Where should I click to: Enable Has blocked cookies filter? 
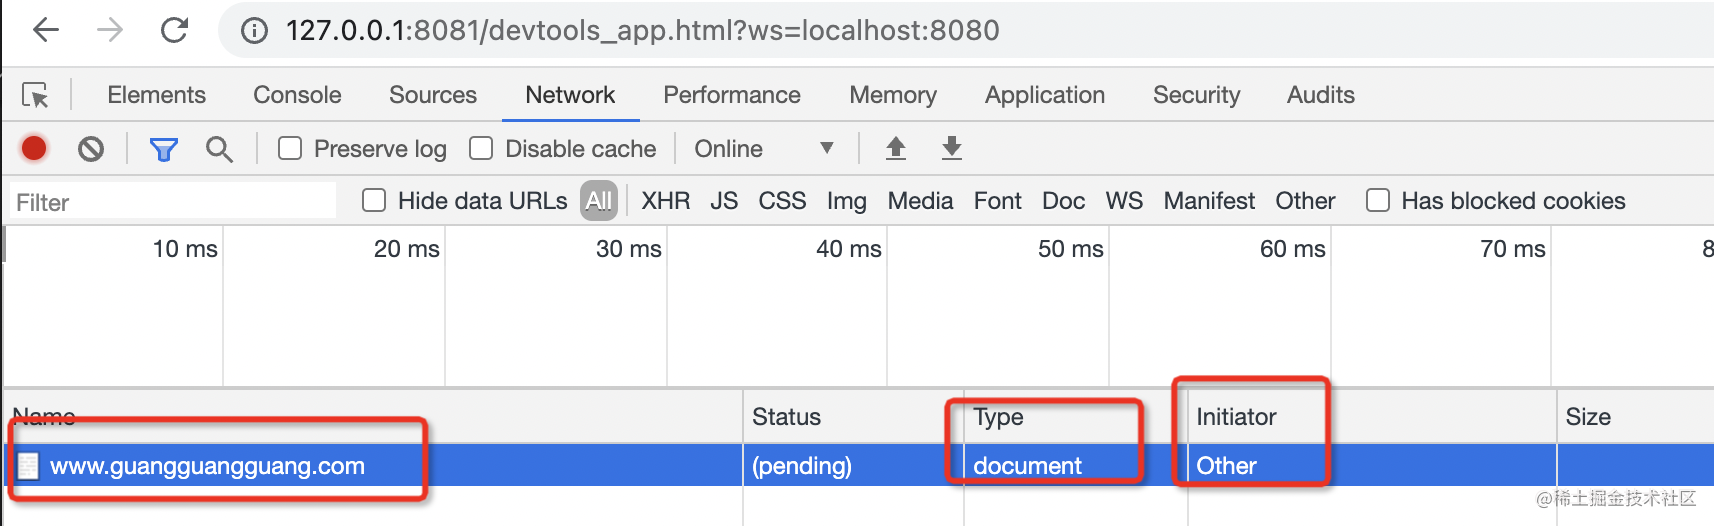coord(1378,201)
